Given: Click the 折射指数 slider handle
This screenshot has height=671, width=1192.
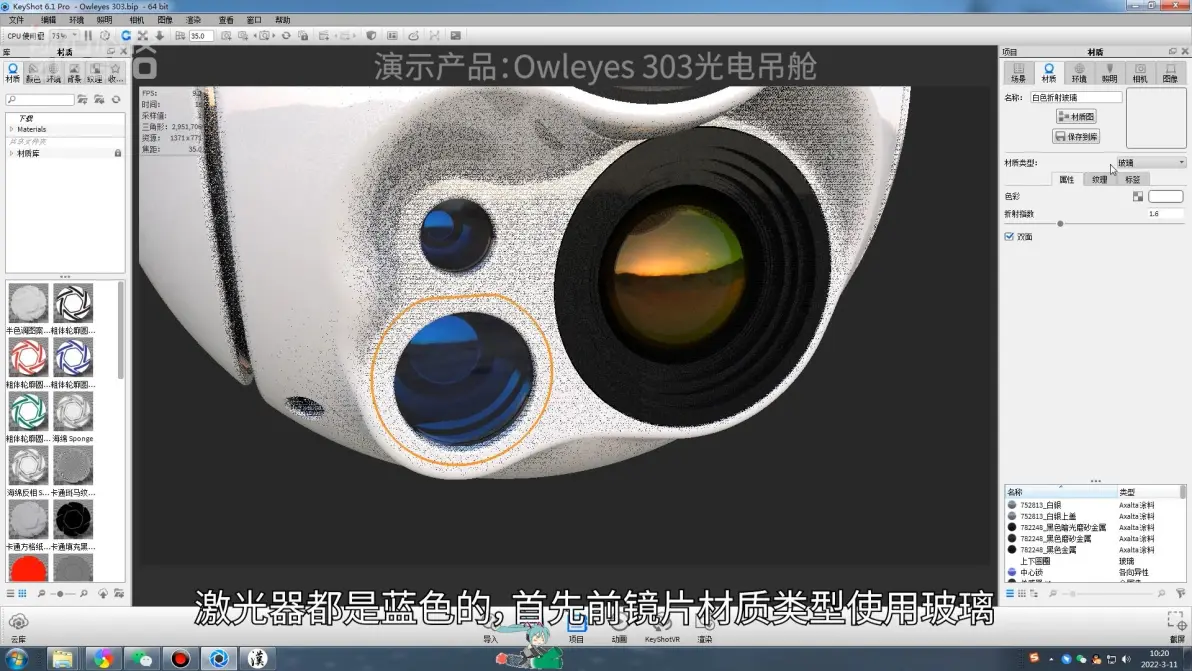Looking at the screenshot, I should click(x=1060, y=223).
